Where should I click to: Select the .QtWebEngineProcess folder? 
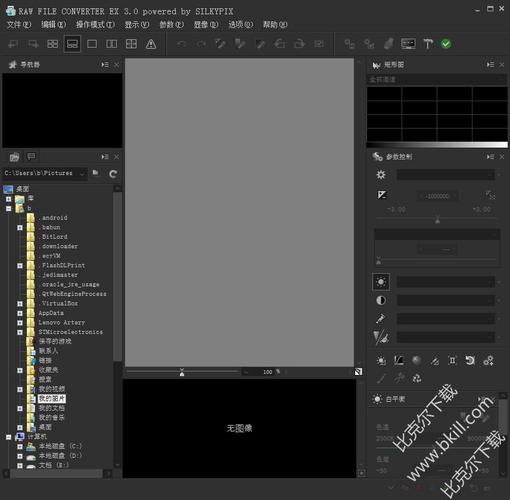pyautogui.click(x=73, y=294)
